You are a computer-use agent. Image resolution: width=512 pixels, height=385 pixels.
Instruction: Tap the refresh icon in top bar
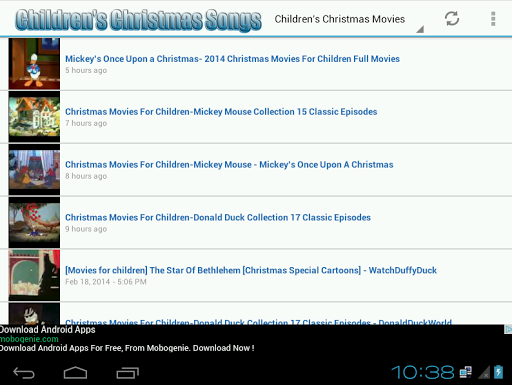pyautogui.click(x=452, y=18)
